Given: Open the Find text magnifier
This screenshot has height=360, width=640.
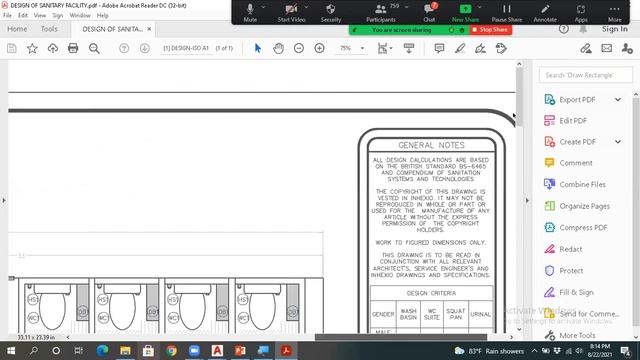Looking at the screenshot, I should (x=94, y=49).
